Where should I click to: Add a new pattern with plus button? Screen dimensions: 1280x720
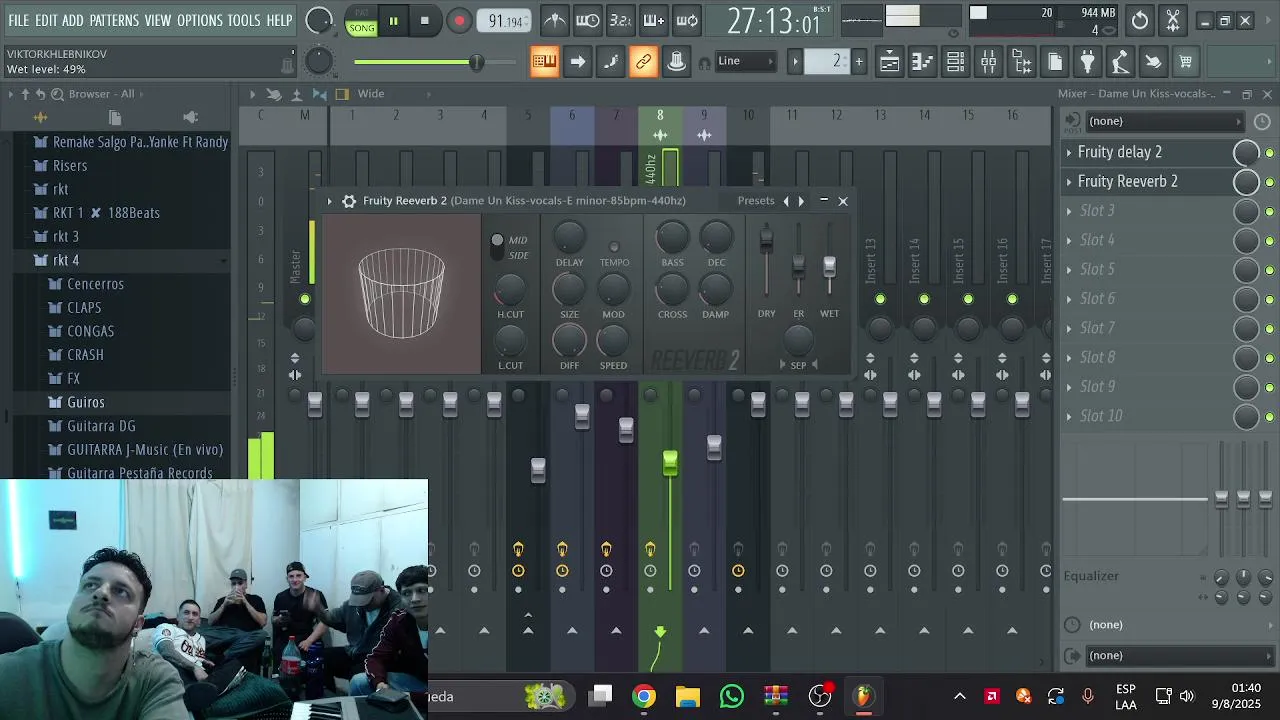point(858,61)
